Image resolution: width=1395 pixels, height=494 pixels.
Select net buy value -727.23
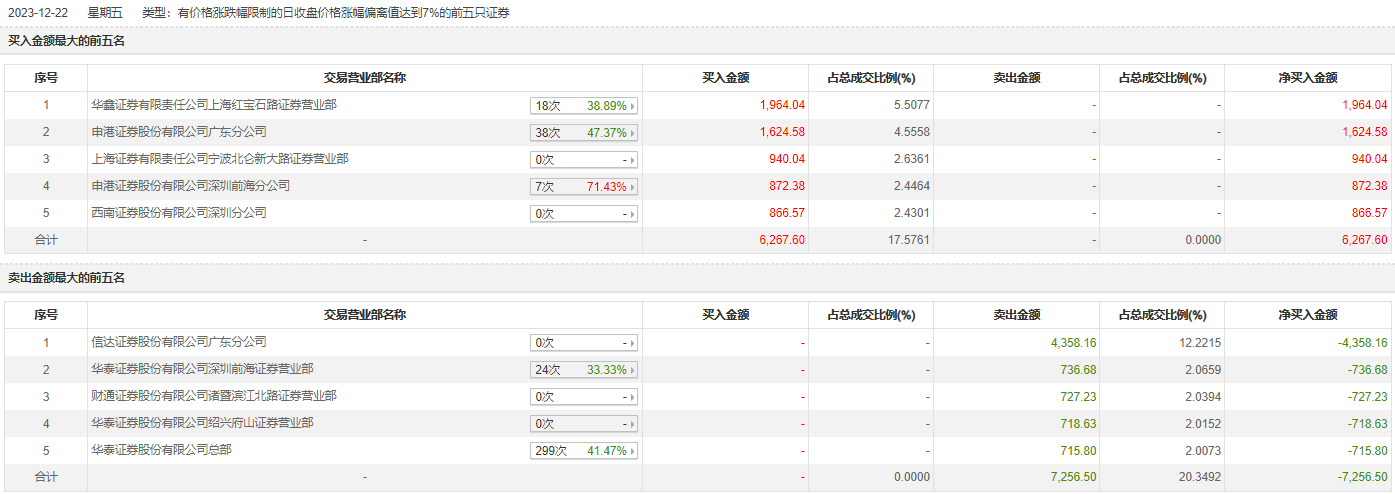[1366, 395]
